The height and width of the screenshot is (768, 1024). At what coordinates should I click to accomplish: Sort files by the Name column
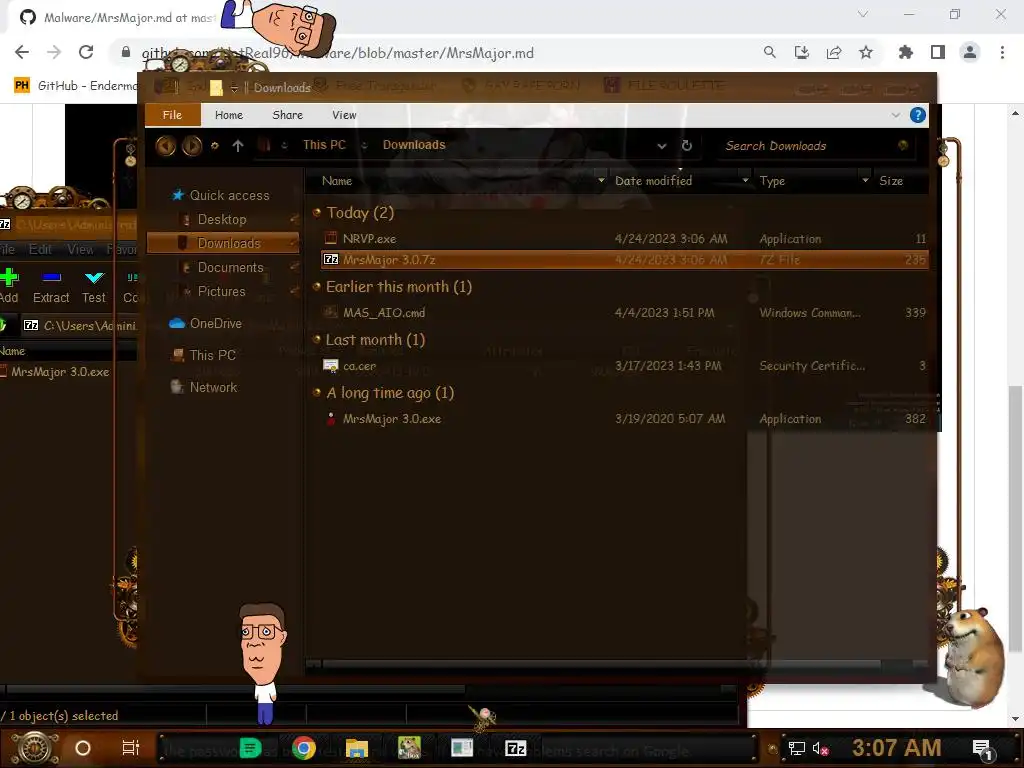point(337,181)
